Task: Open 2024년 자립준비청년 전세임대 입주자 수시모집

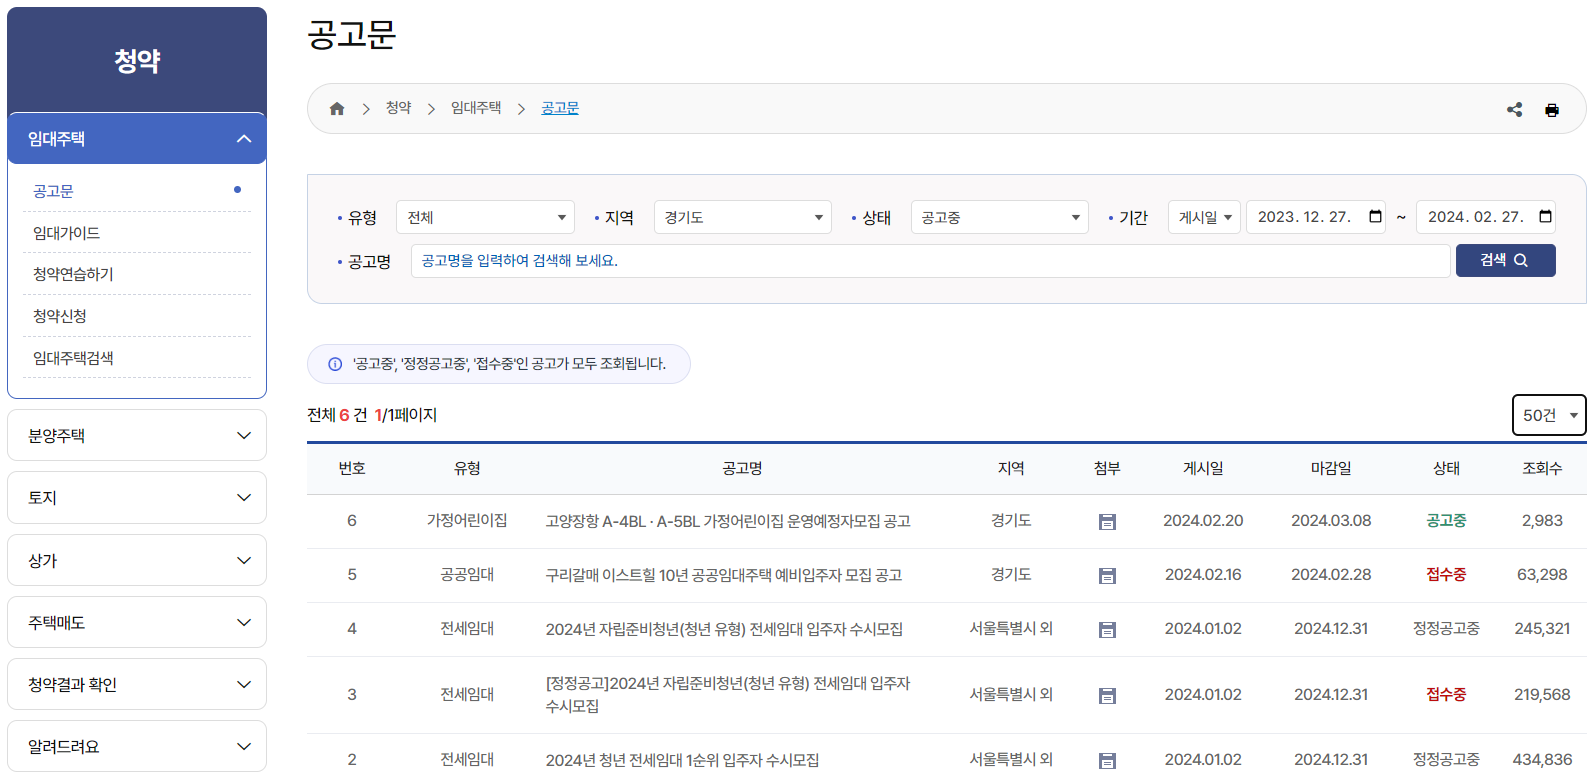Action: pyautogui.click(x=724, y=629)
